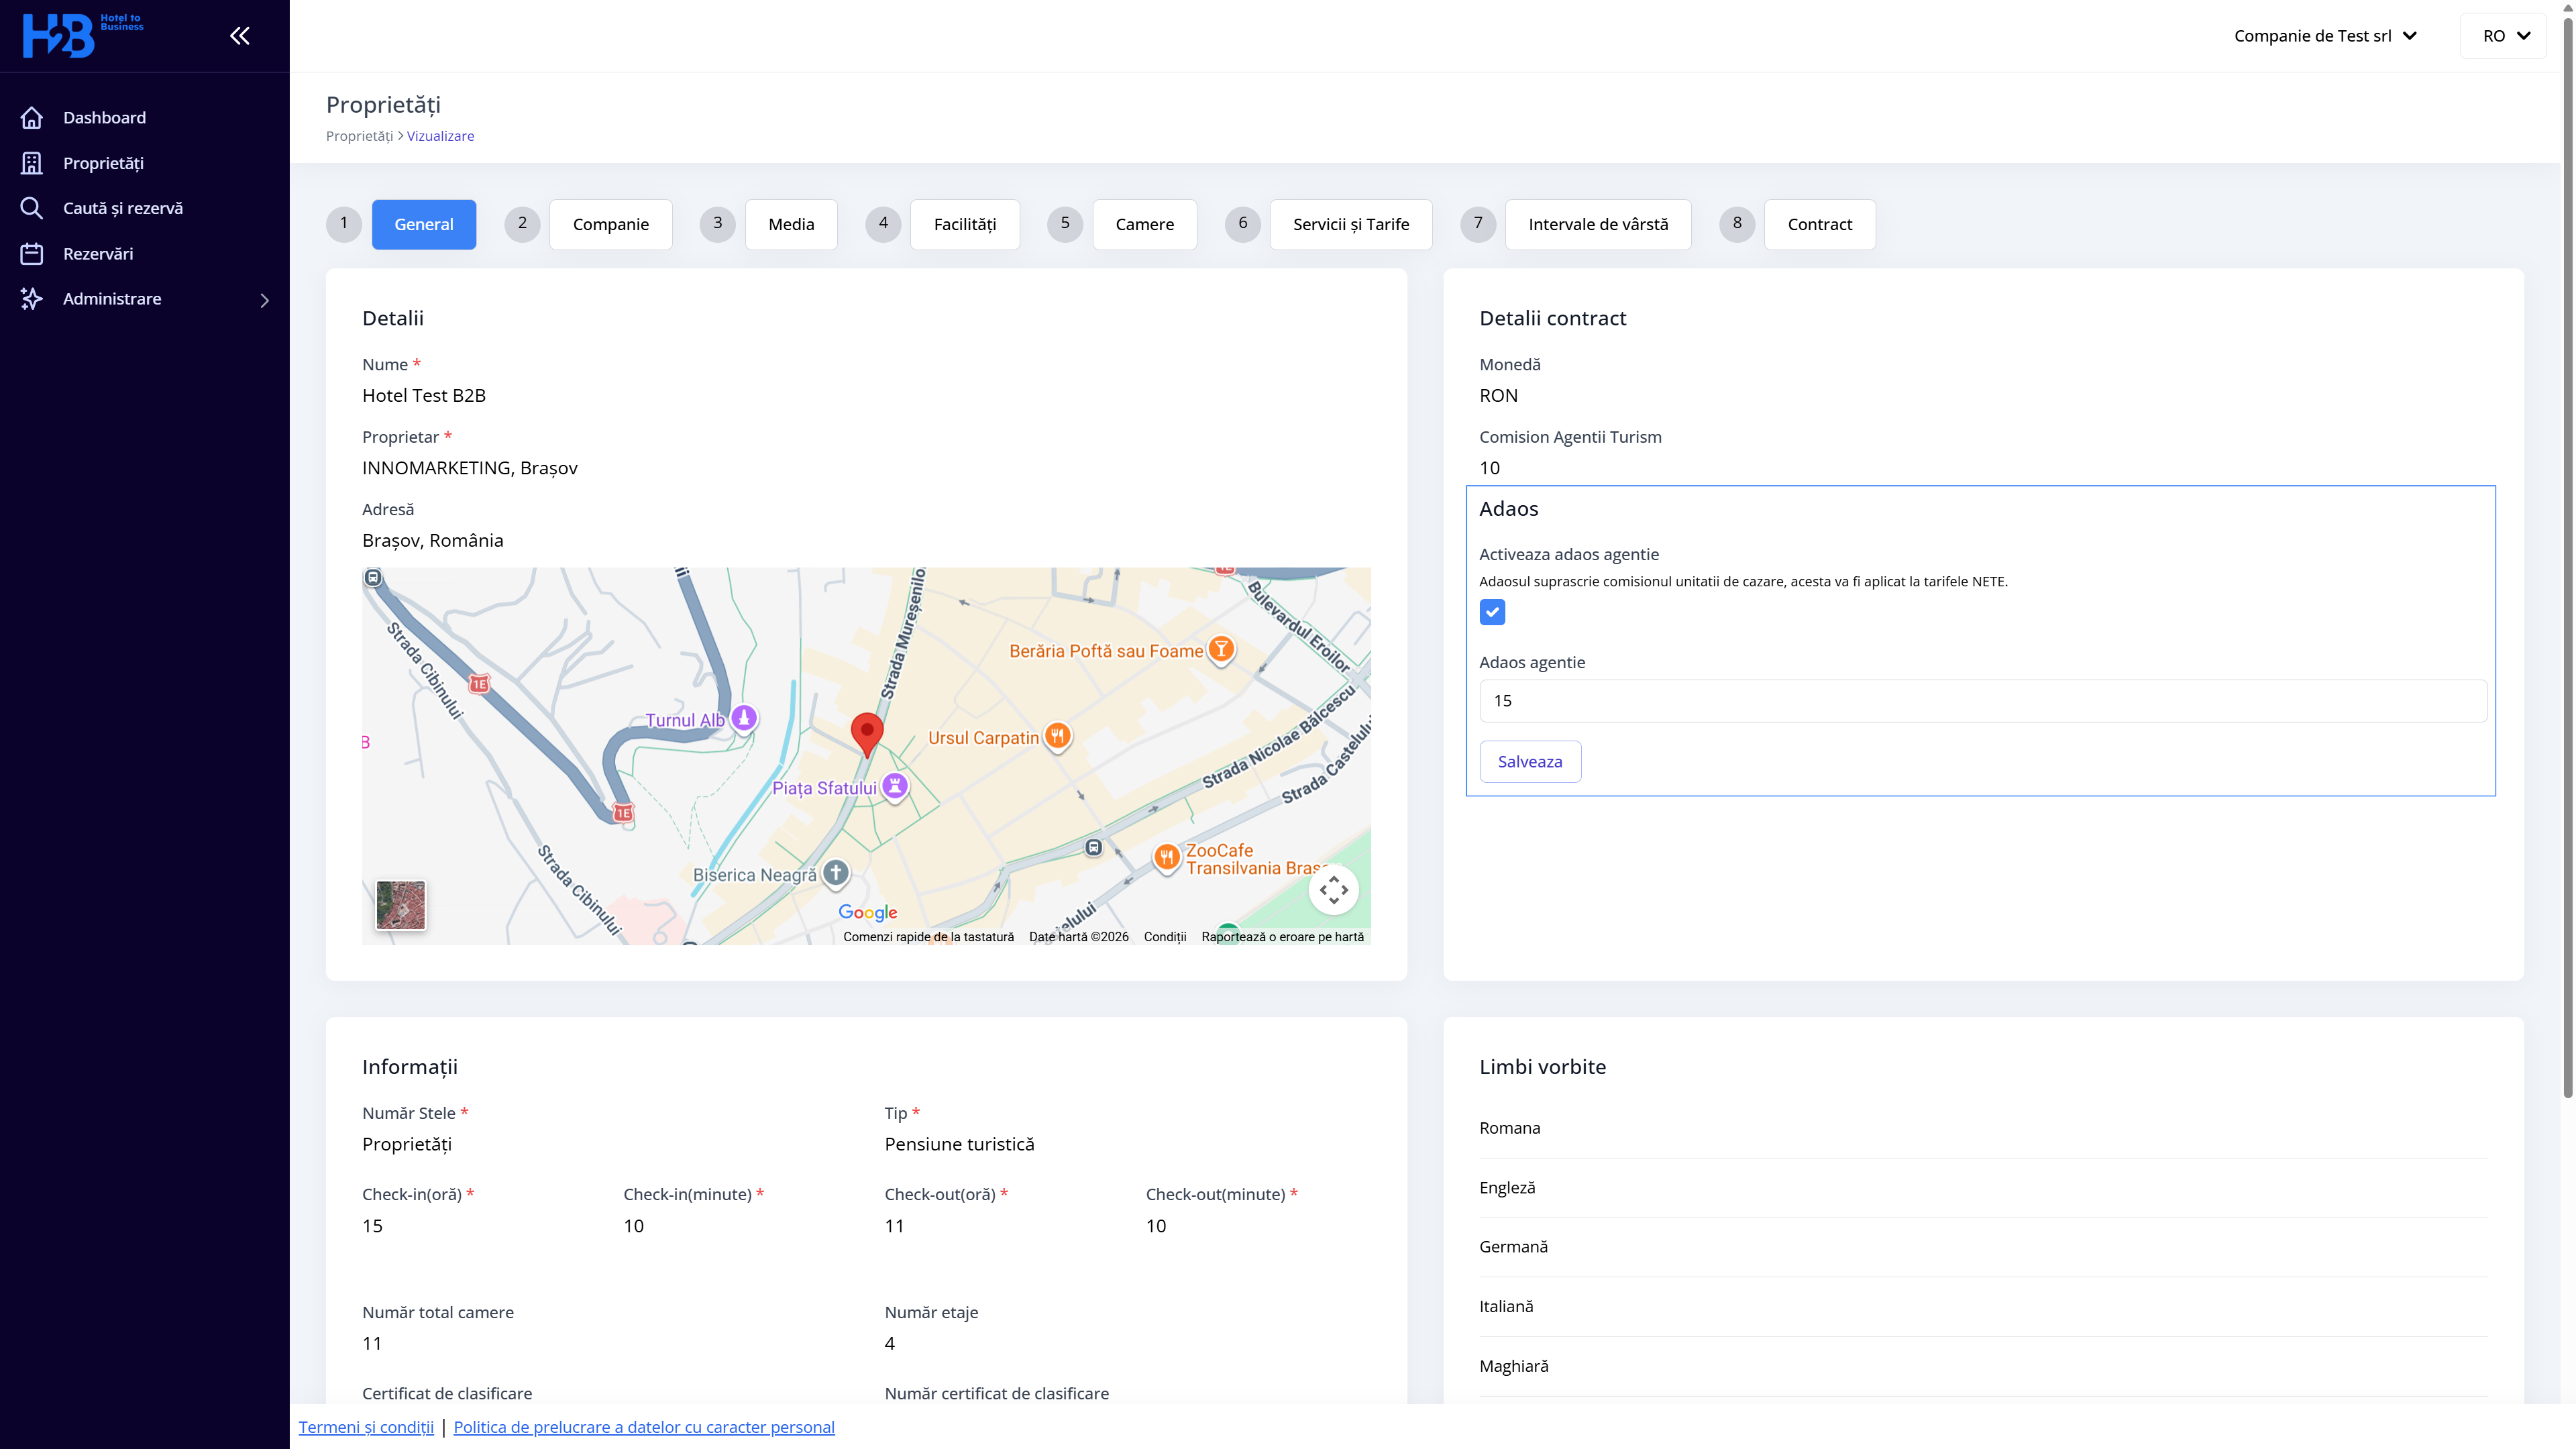The height and width of the screenshot is (1449, 2576).
Task: Switch map to satellite view thumbnail
Action: [401, 905]
